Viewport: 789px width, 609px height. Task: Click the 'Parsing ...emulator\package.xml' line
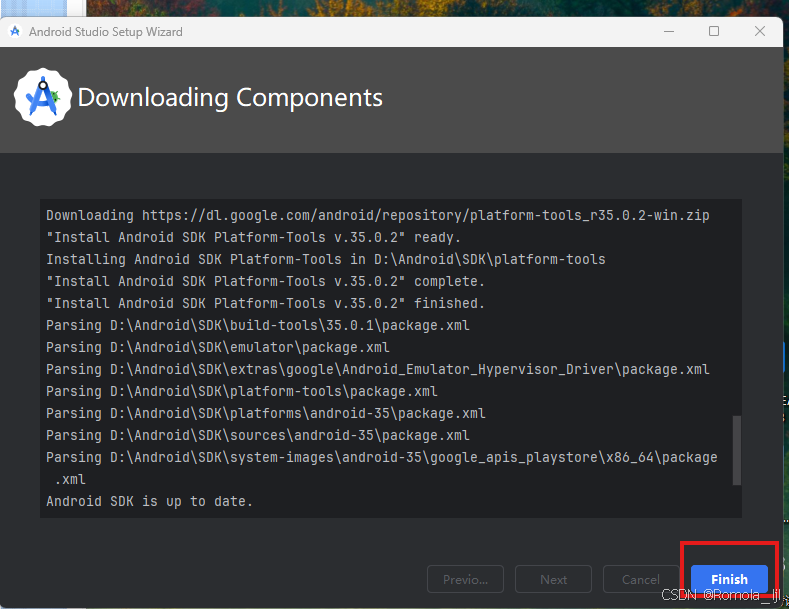(217, 347)
